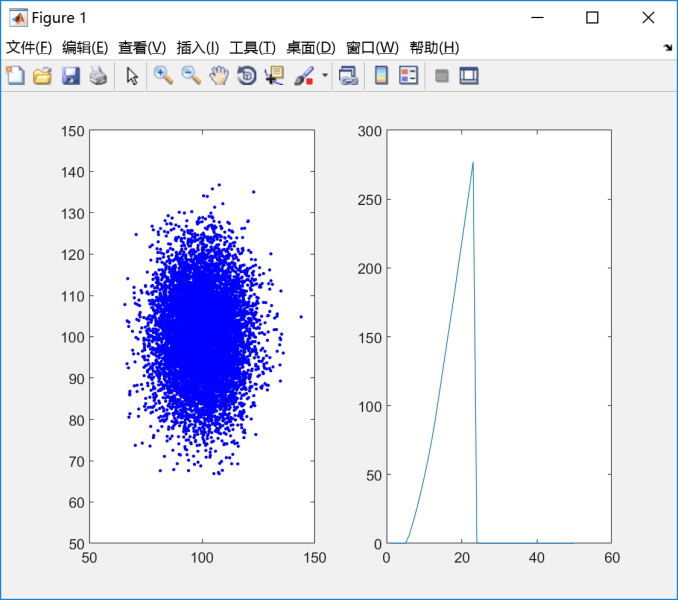
Task: Click the isolated outlier point at right of scatter
Action: coord(301,317)
